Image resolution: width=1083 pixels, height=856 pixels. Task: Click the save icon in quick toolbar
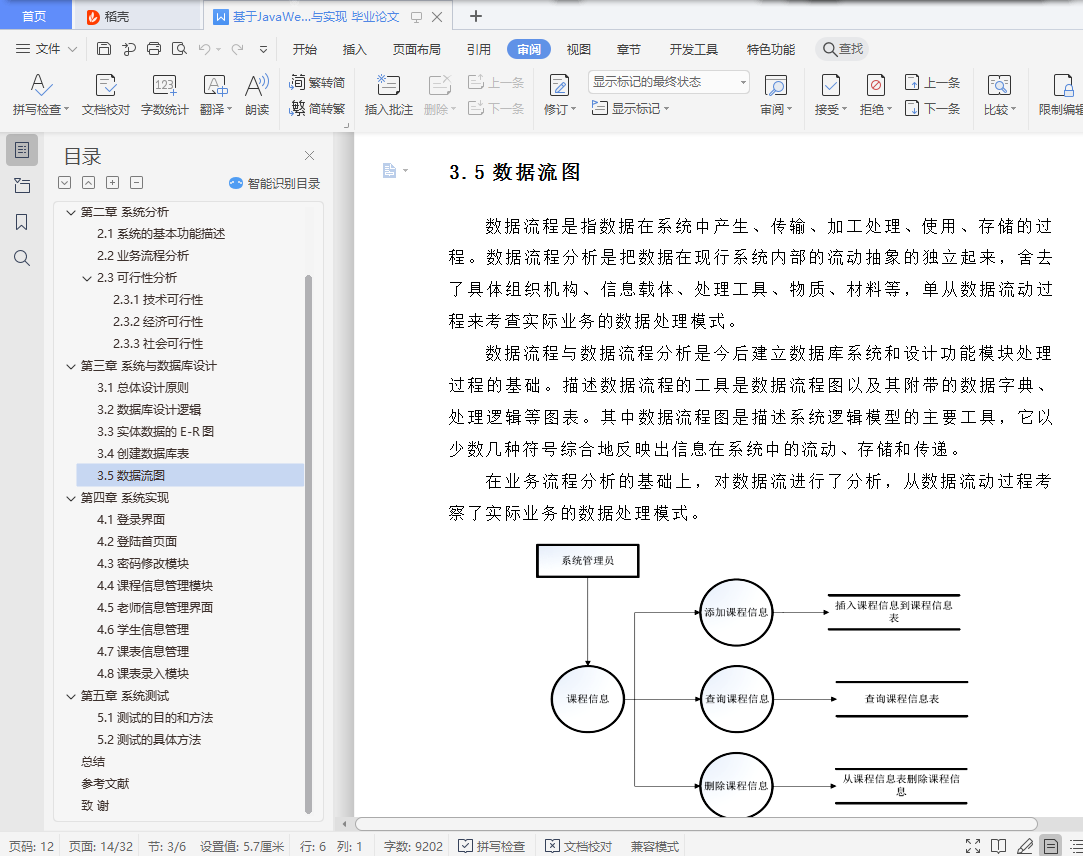tap(104, 49)
